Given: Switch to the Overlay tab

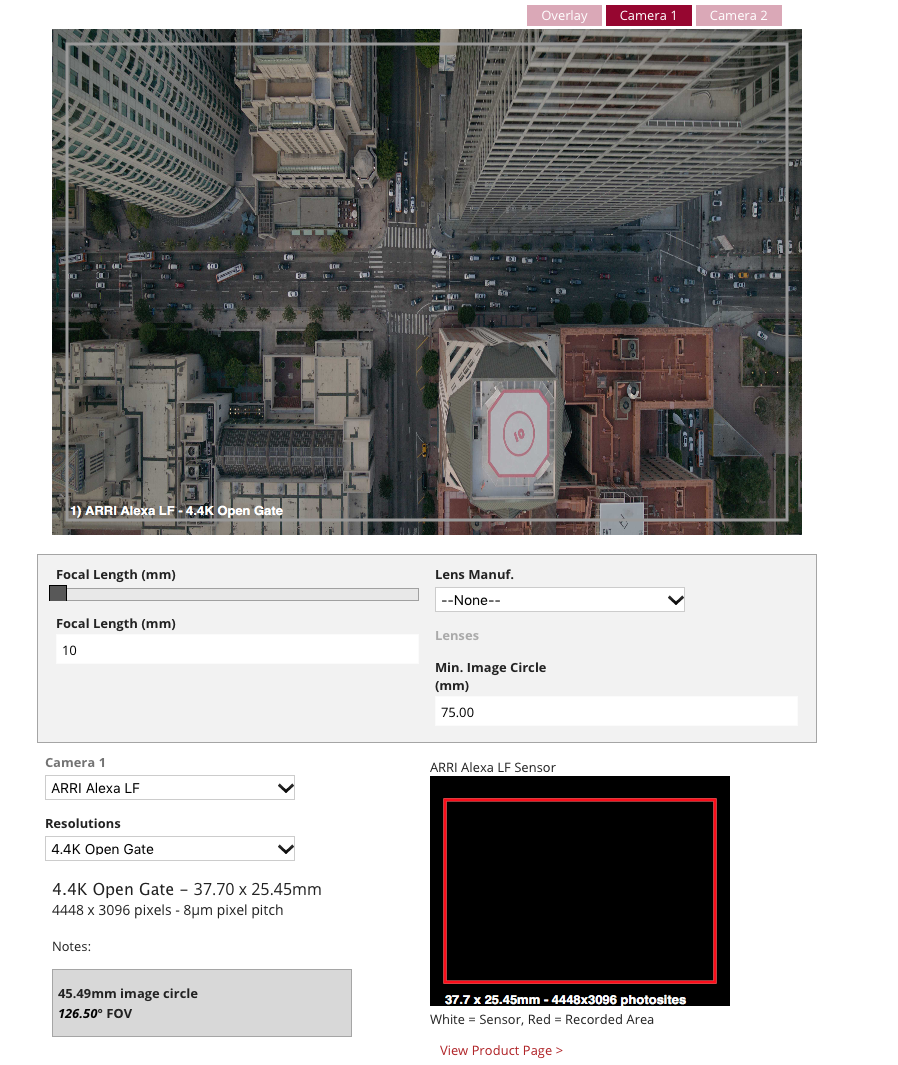Looking at the screenshot, I should (x=564, y=15).
